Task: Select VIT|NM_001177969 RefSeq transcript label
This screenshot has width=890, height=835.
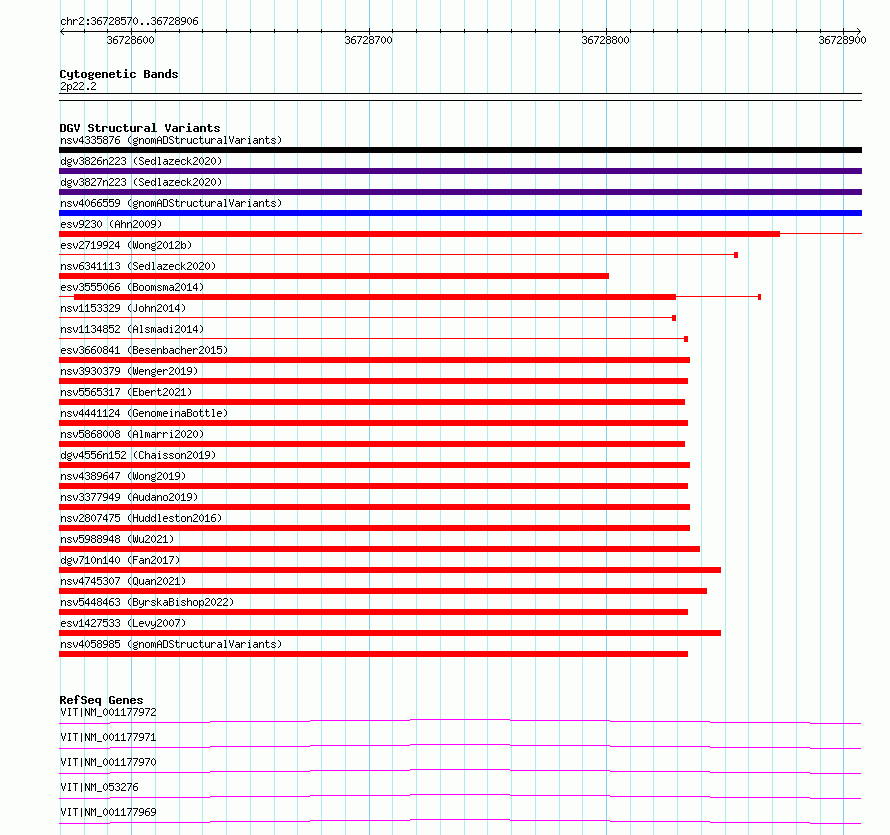Action: [x=108, y=812]
